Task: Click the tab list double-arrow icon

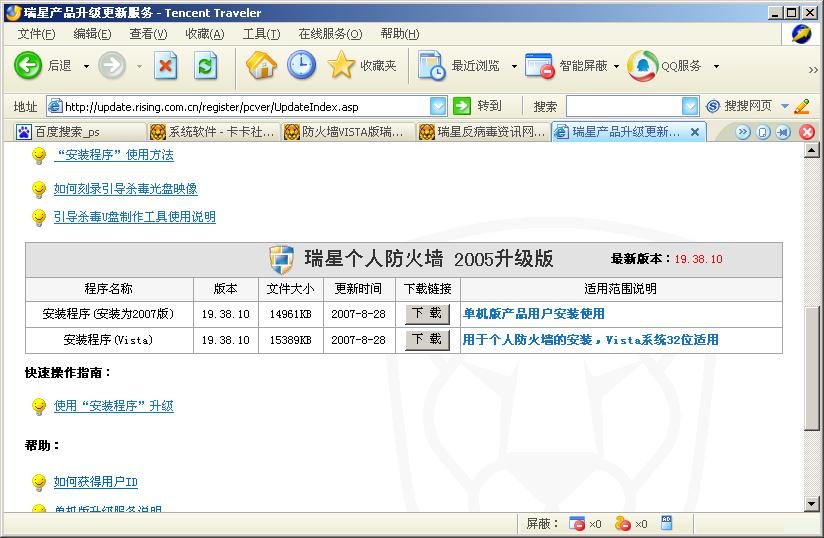Action: [x=743, y=132]
